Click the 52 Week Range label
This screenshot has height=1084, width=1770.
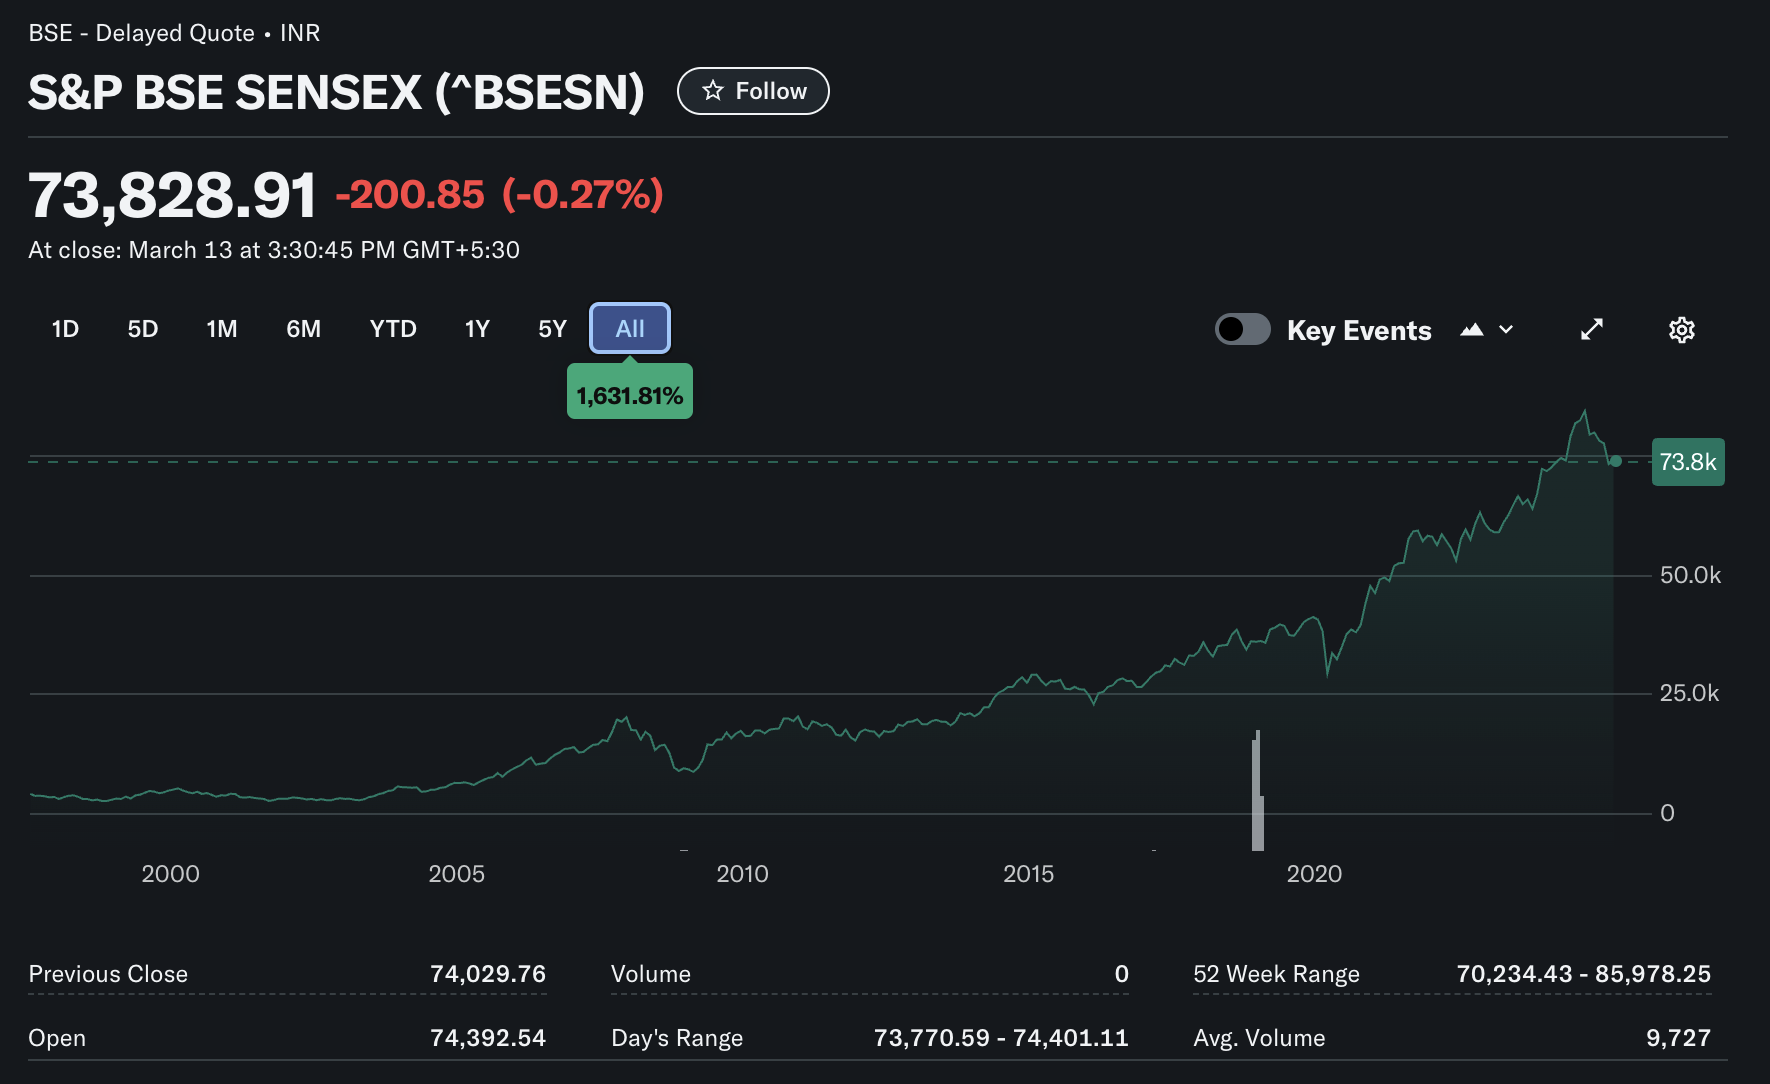1276,974
